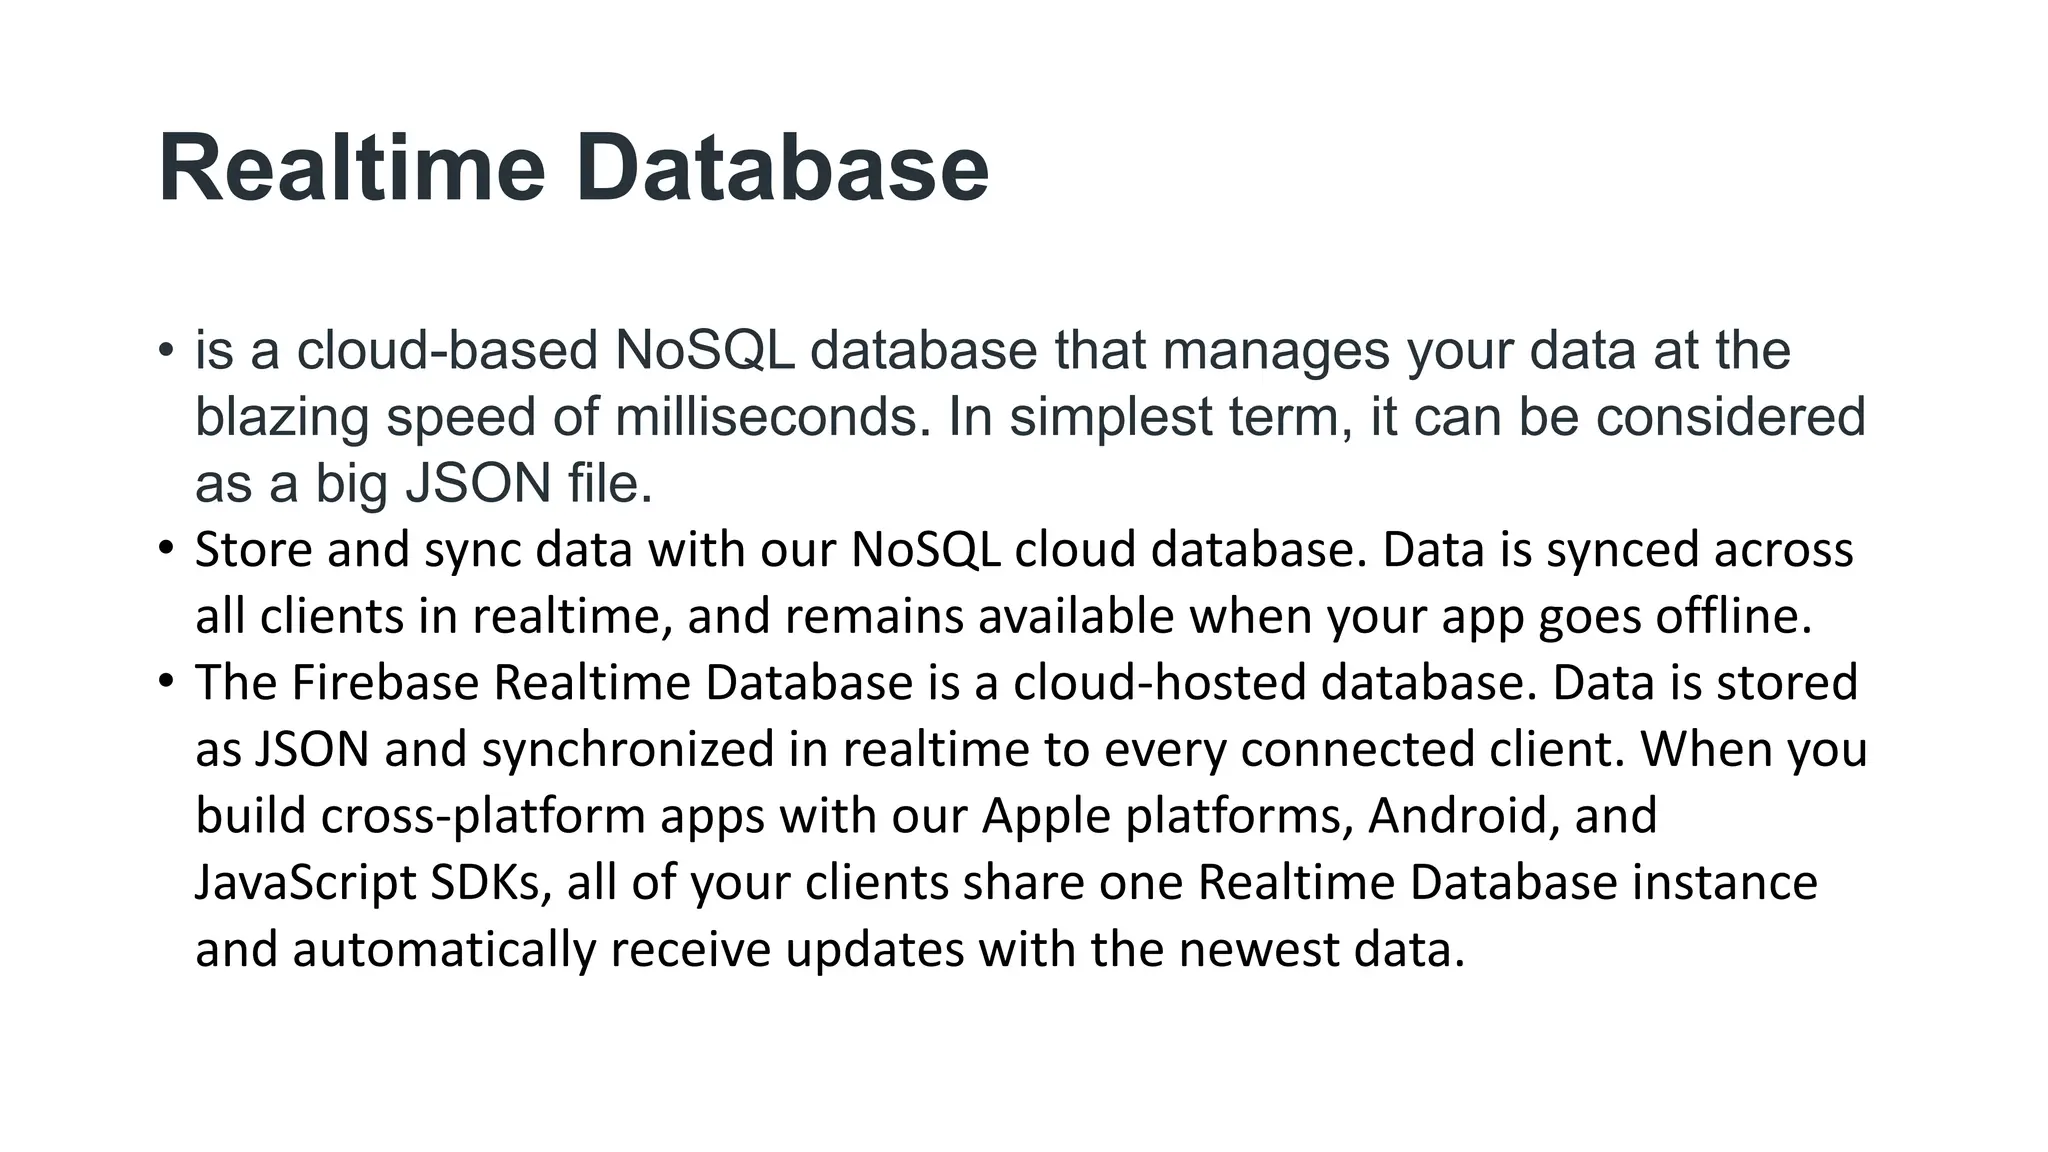Click the line "and automatically receive updates with the newest data."
This screenshot has height=1152, width=2048.
pyautogui.click(x=830, y=949)
